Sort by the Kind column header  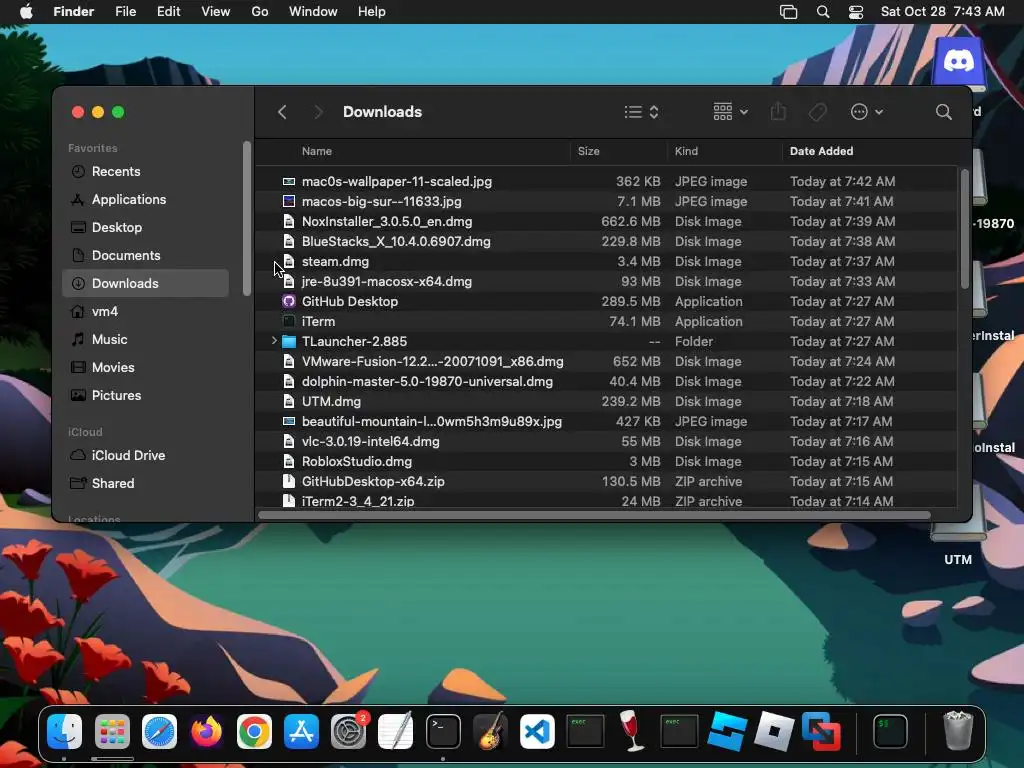coord(686,151)
